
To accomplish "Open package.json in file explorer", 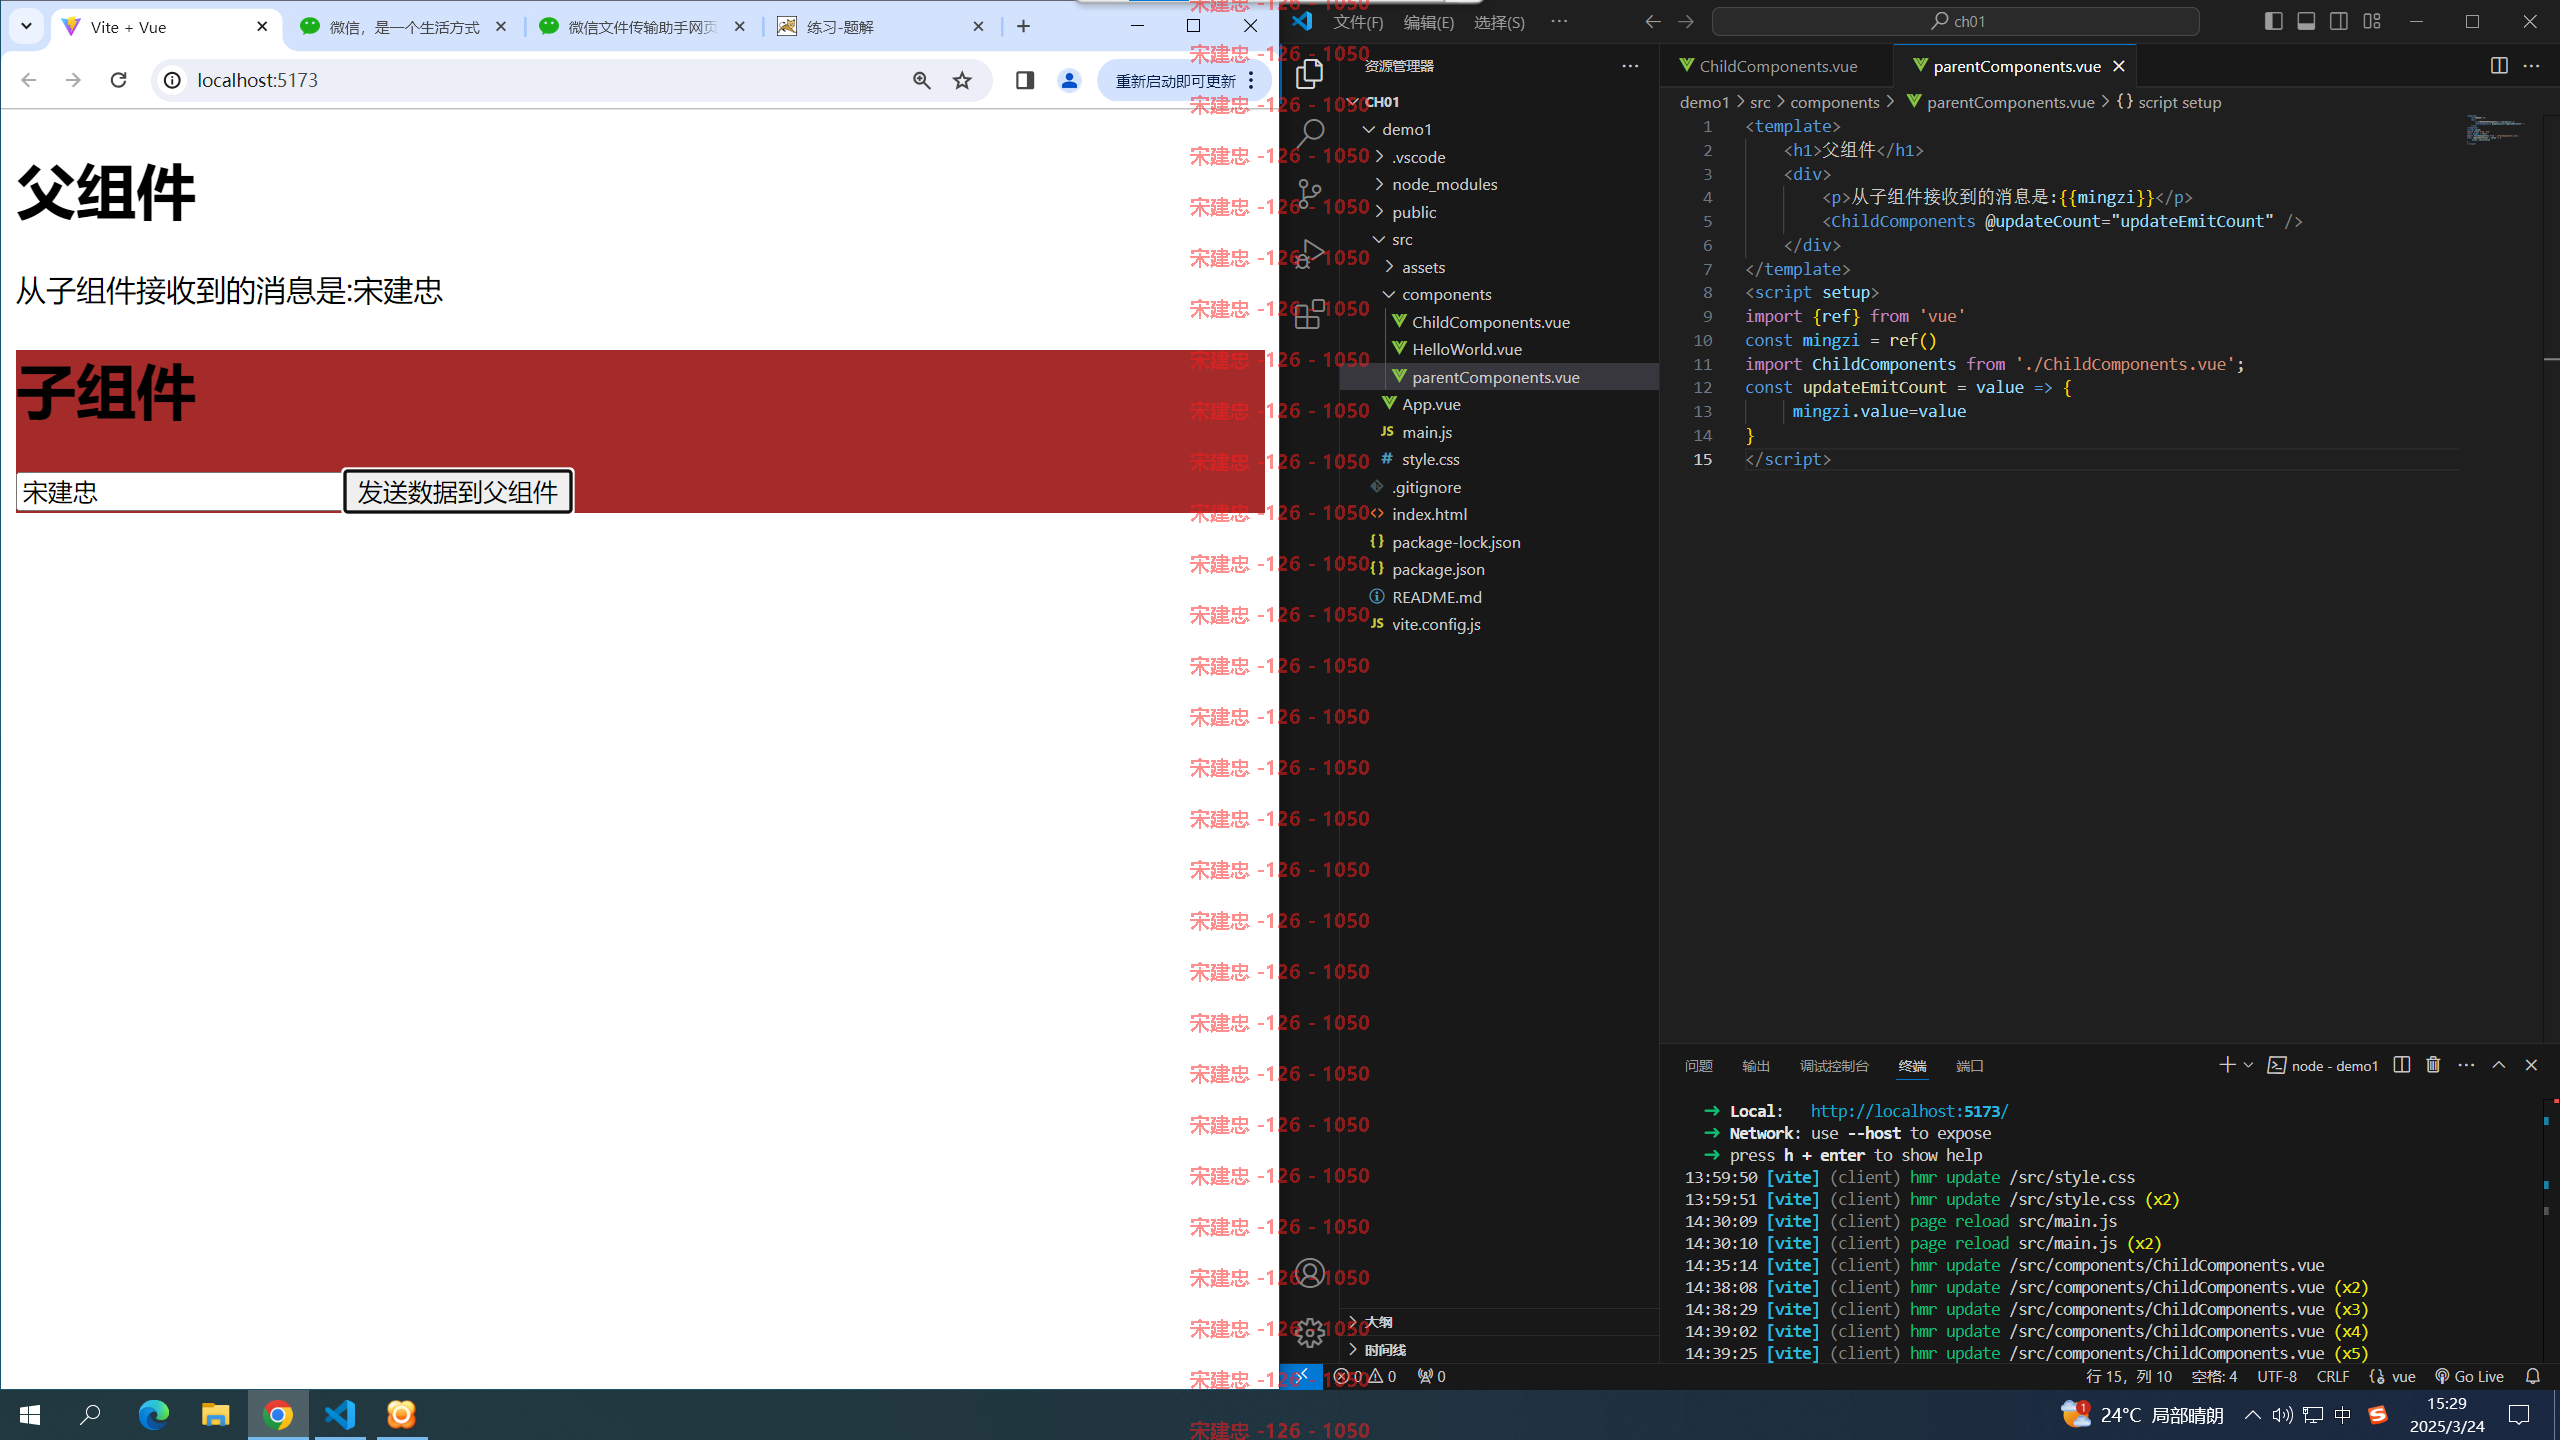I will (1438, 569).
